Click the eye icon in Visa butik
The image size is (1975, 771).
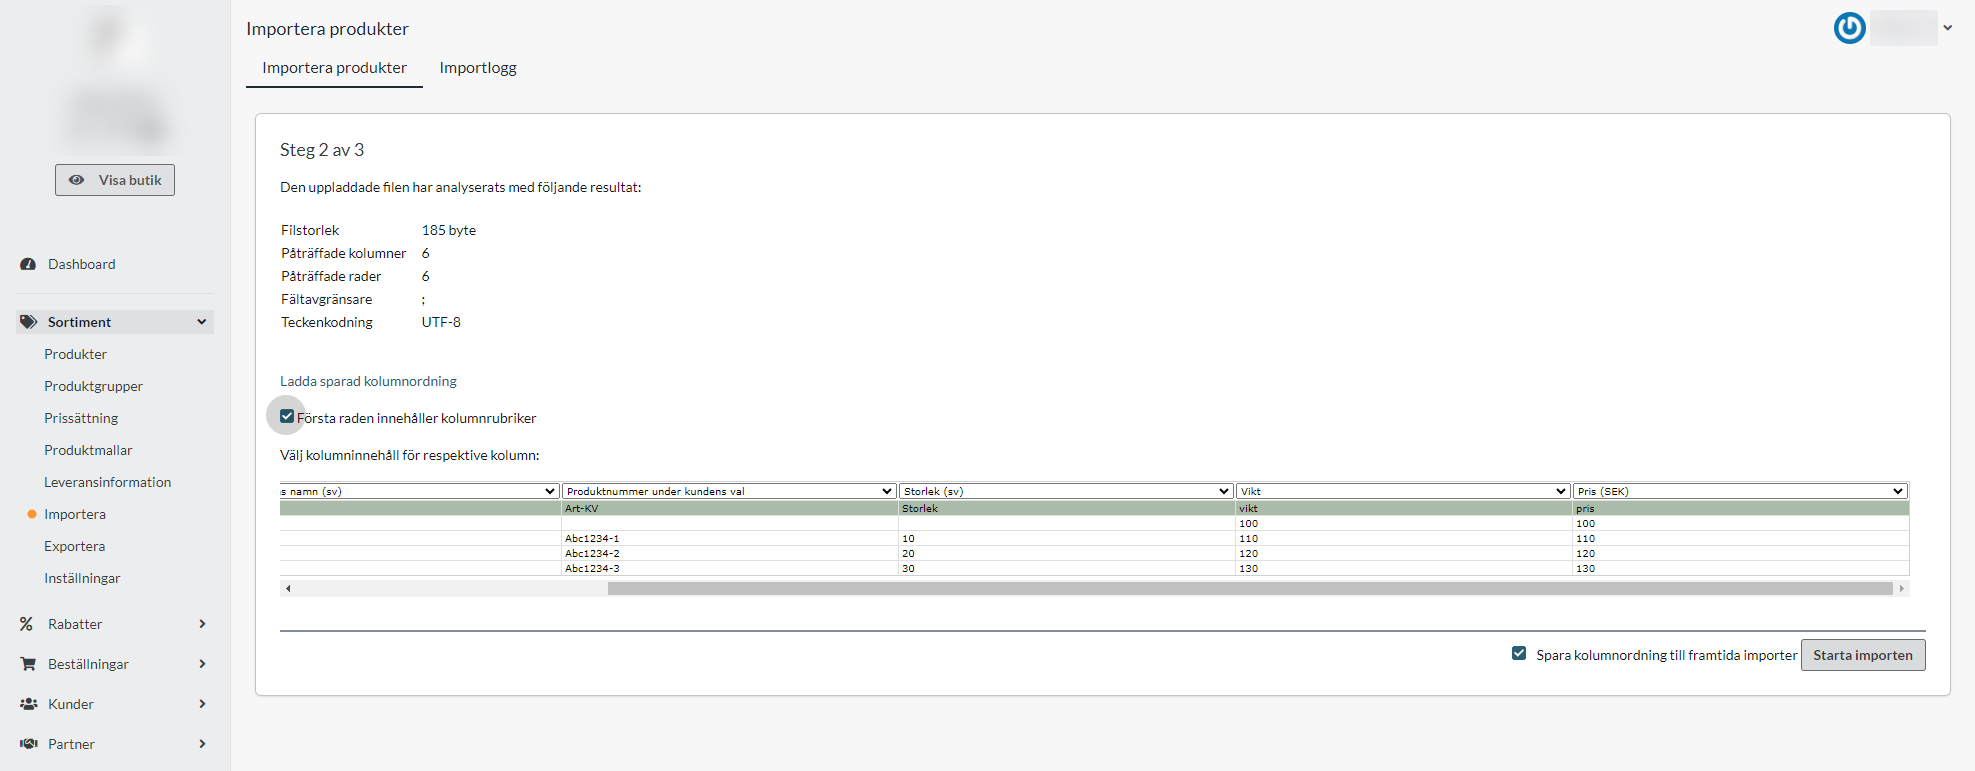point(76,180)
